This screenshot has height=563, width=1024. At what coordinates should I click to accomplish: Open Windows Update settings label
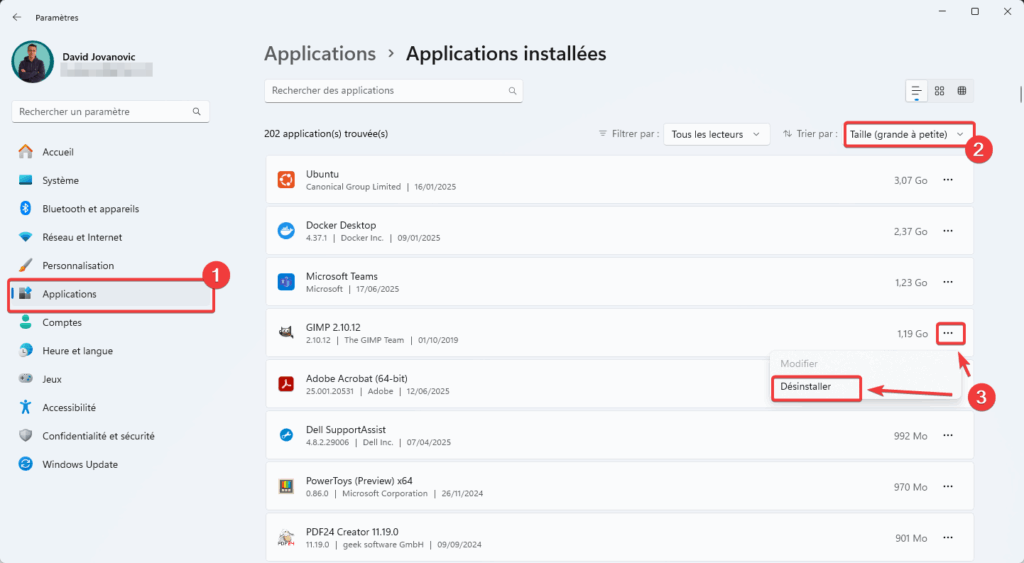(x=80, y=464)
